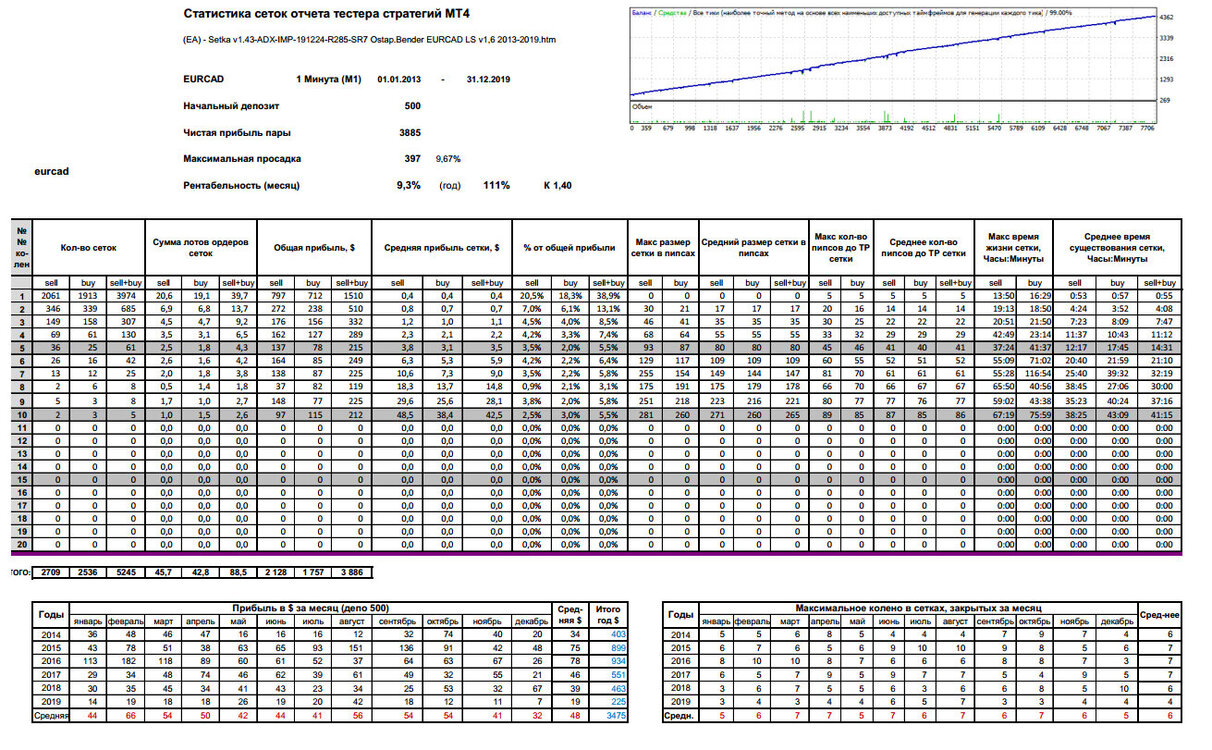Click the profit share cell '20,5%'
Viewport: 1212px width, 750px height.
point(531,296)
